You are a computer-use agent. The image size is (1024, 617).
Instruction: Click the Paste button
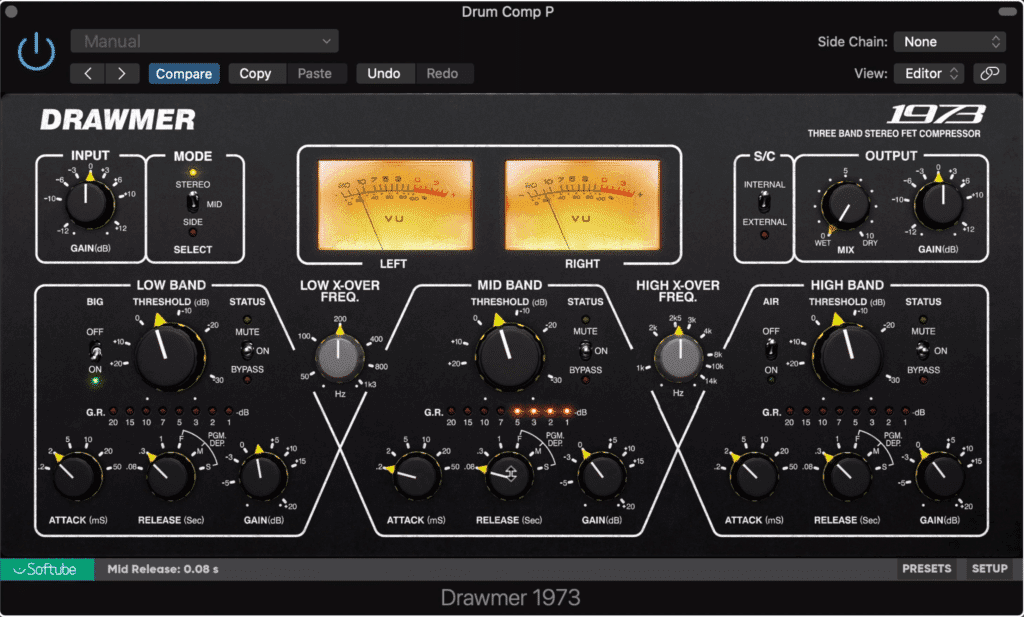pyautogui.click(x=315, y=74)
